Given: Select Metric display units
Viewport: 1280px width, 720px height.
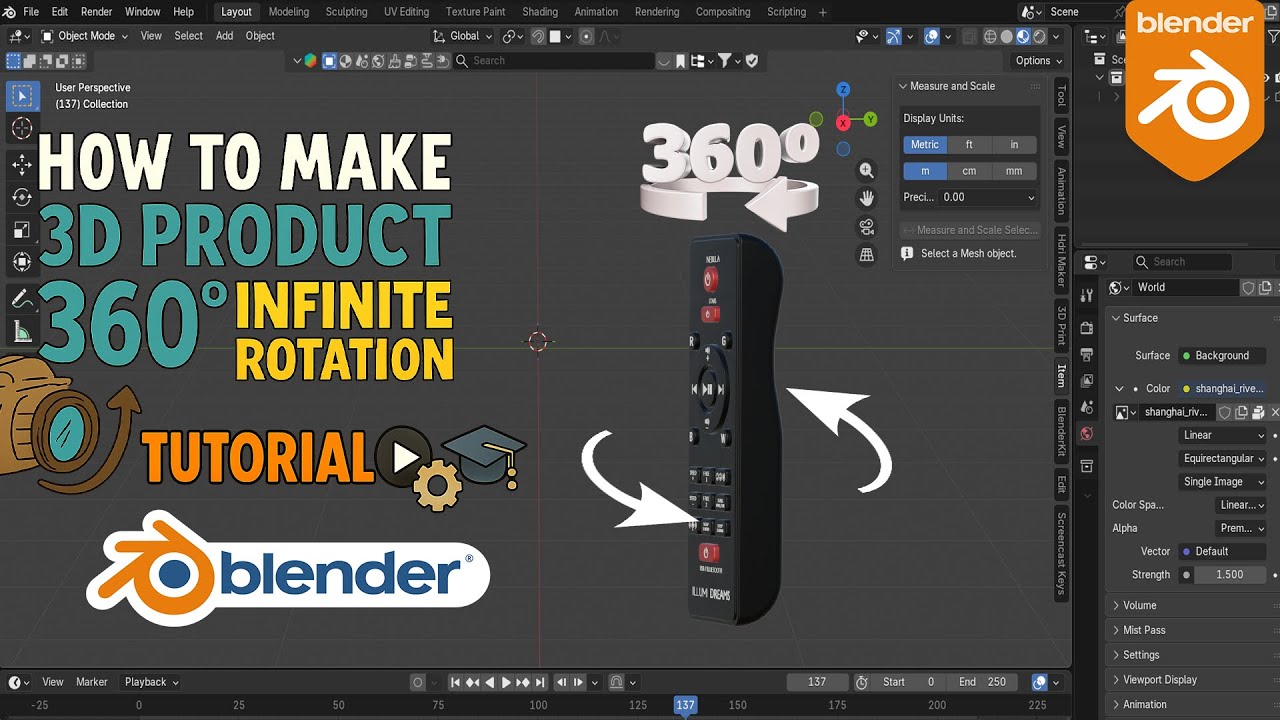Looking at the screenshot, I should [x=925, y=145].
